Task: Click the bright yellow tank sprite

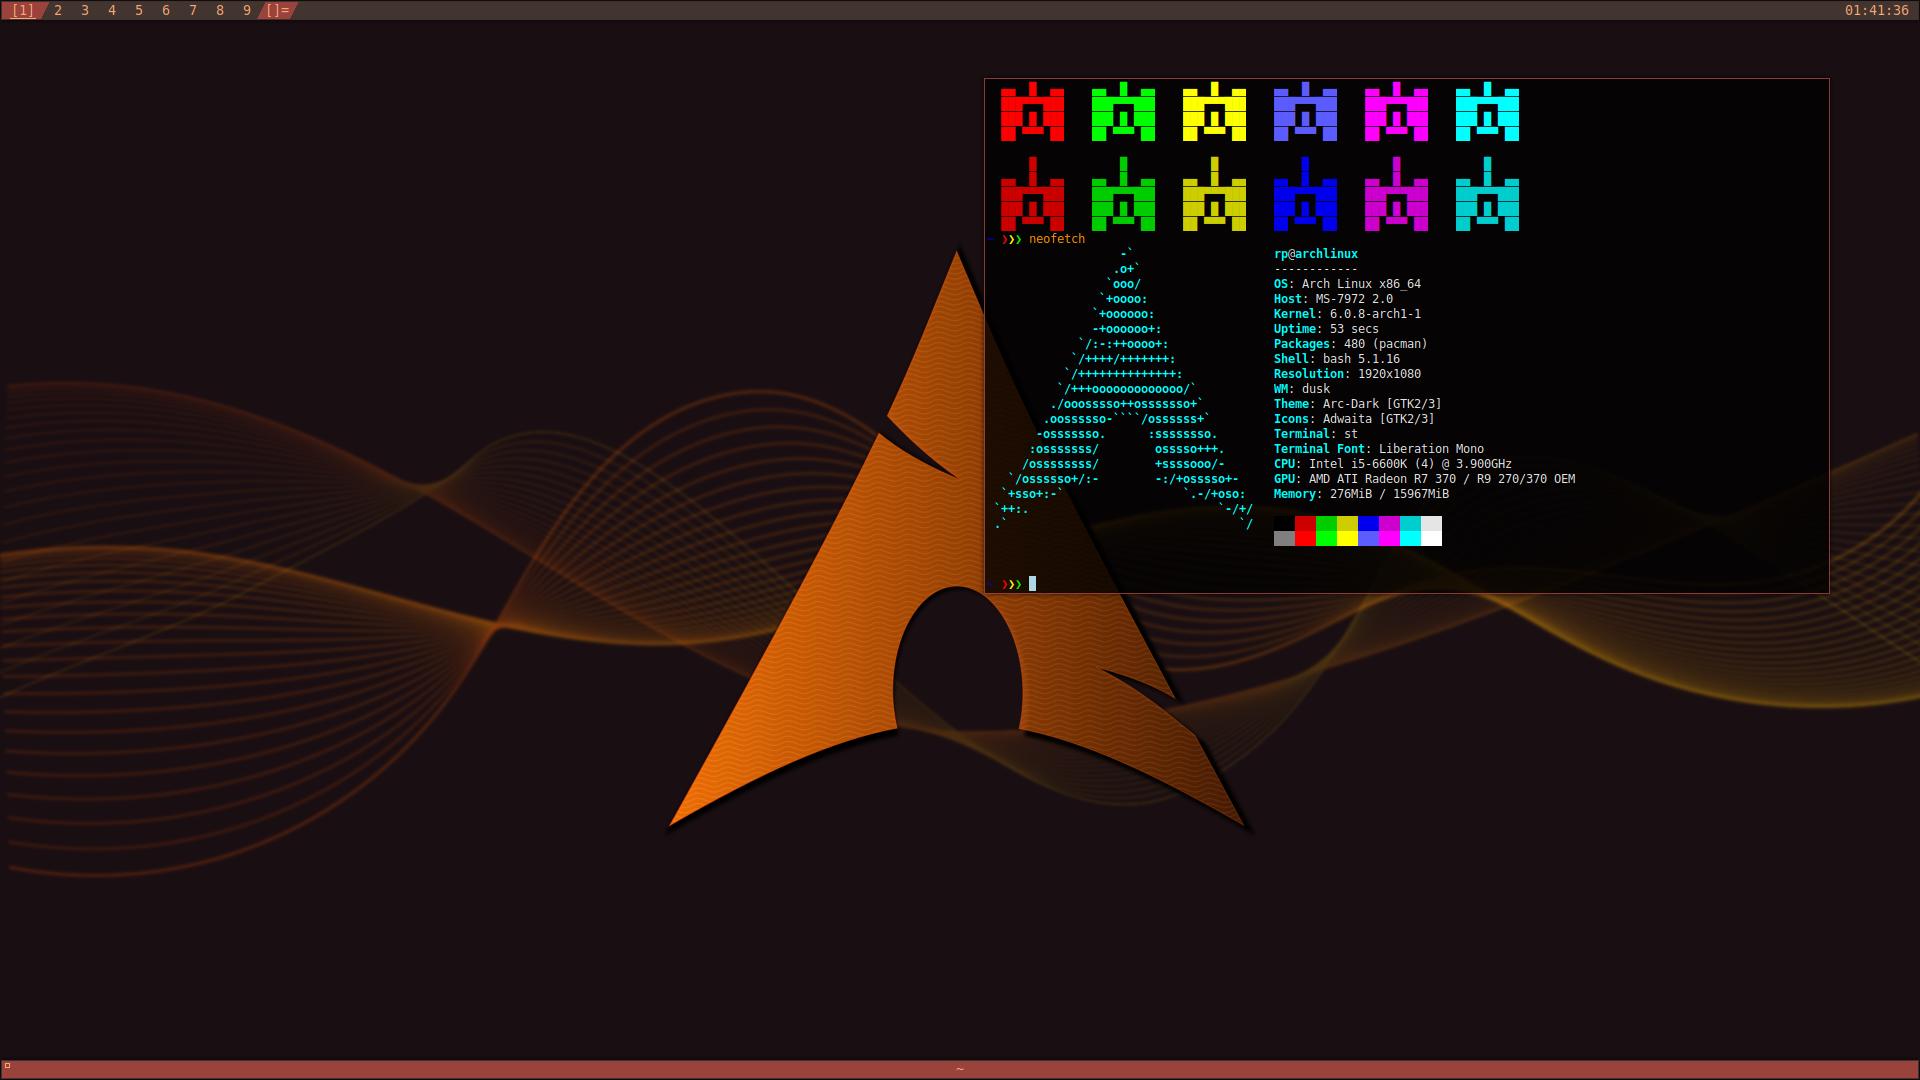Action: click(x=1215, y=111)
